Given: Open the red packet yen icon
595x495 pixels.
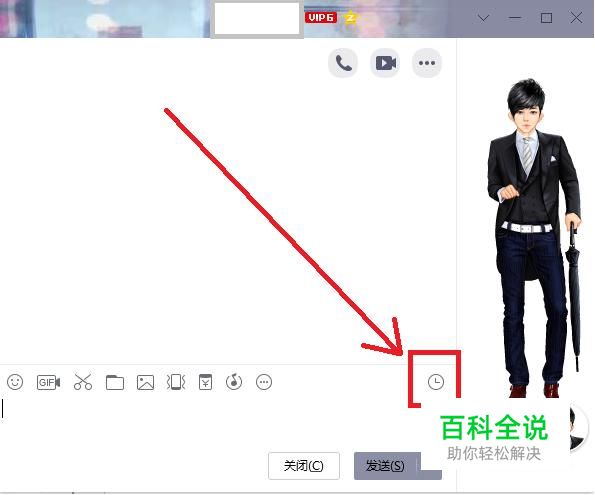Looking at the screenshot, I should (x=205, y=382).
